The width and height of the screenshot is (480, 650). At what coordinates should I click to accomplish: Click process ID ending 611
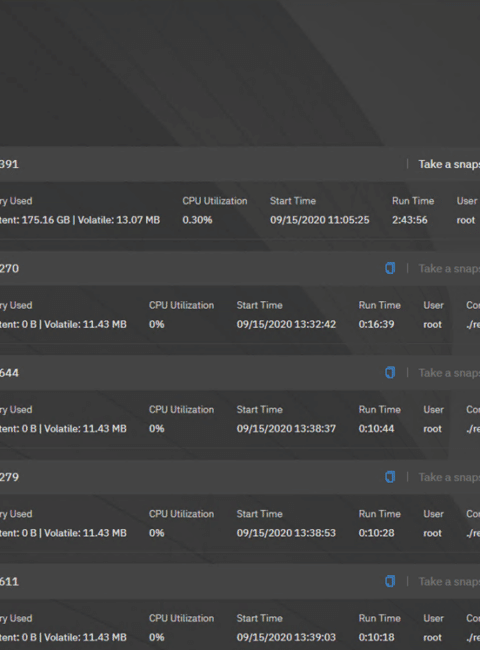(9, 582)
